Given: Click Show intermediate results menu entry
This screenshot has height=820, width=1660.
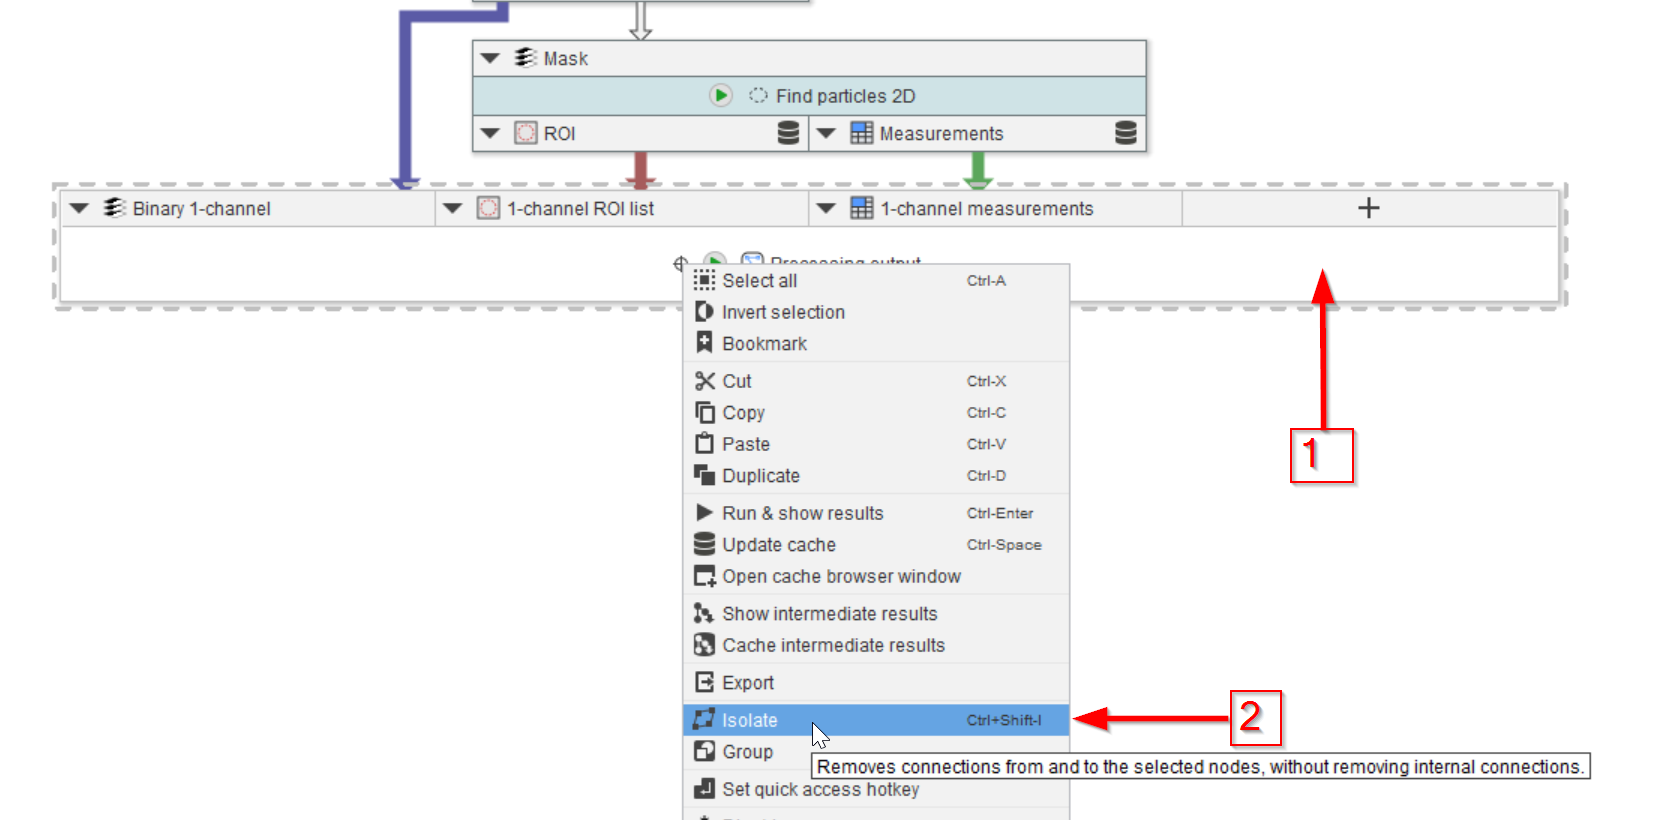Looking at the screenshot, I should coord(829,614).
